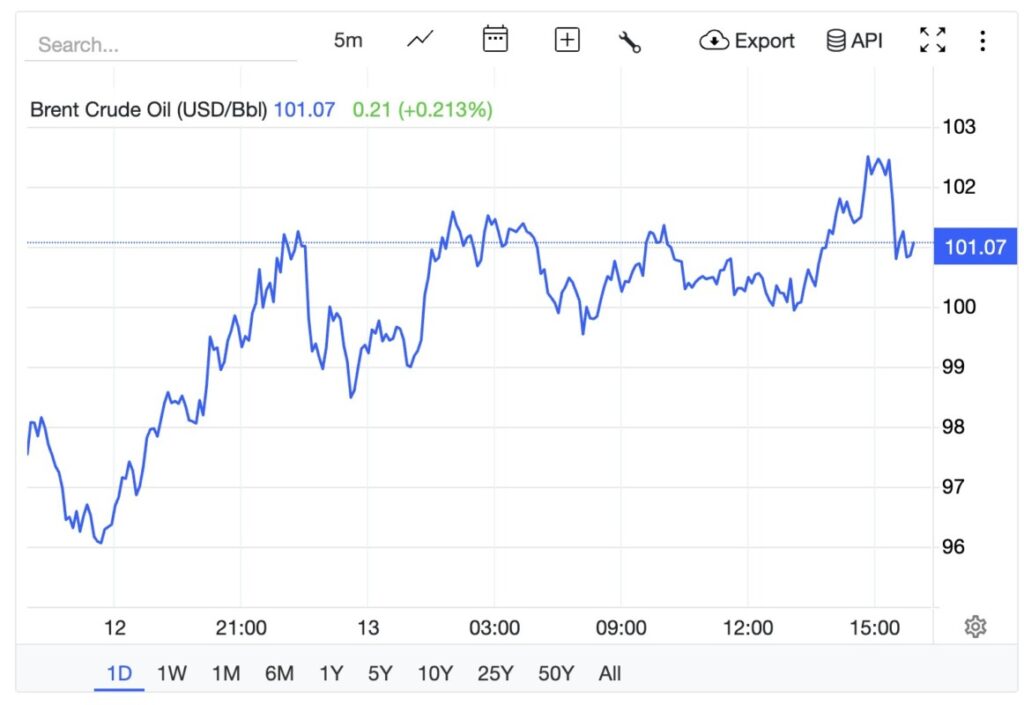This screenshot has height=705, width=1024.
Task: Open the calendar date range icon
Action: [495, 40]
